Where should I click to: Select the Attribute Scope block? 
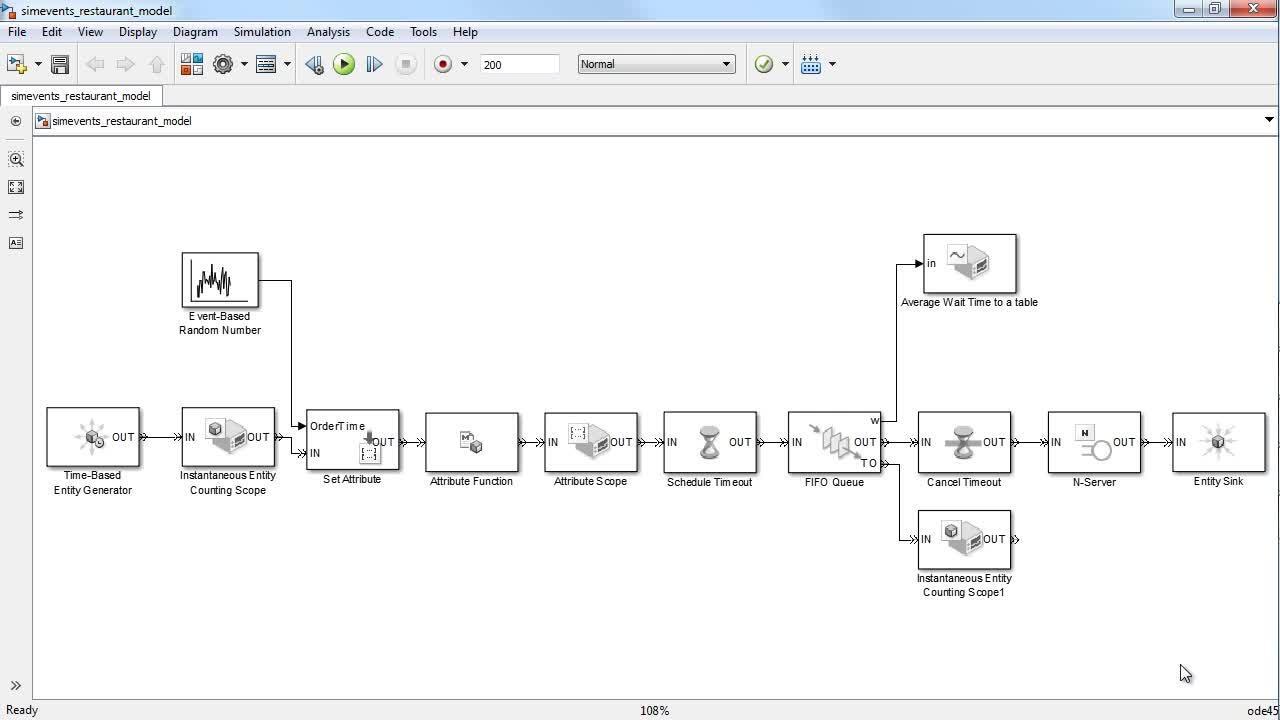pos(591,442)
